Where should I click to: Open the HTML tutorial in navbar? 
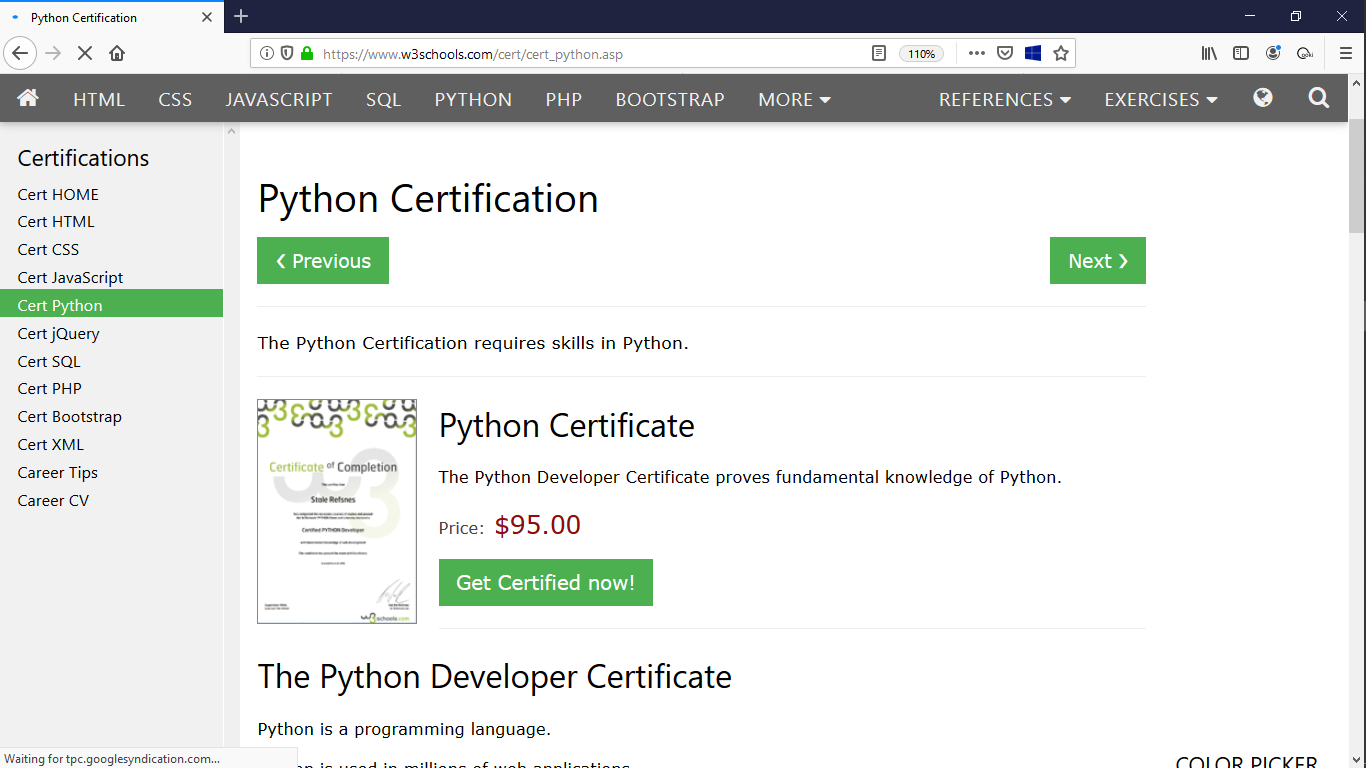99,99
